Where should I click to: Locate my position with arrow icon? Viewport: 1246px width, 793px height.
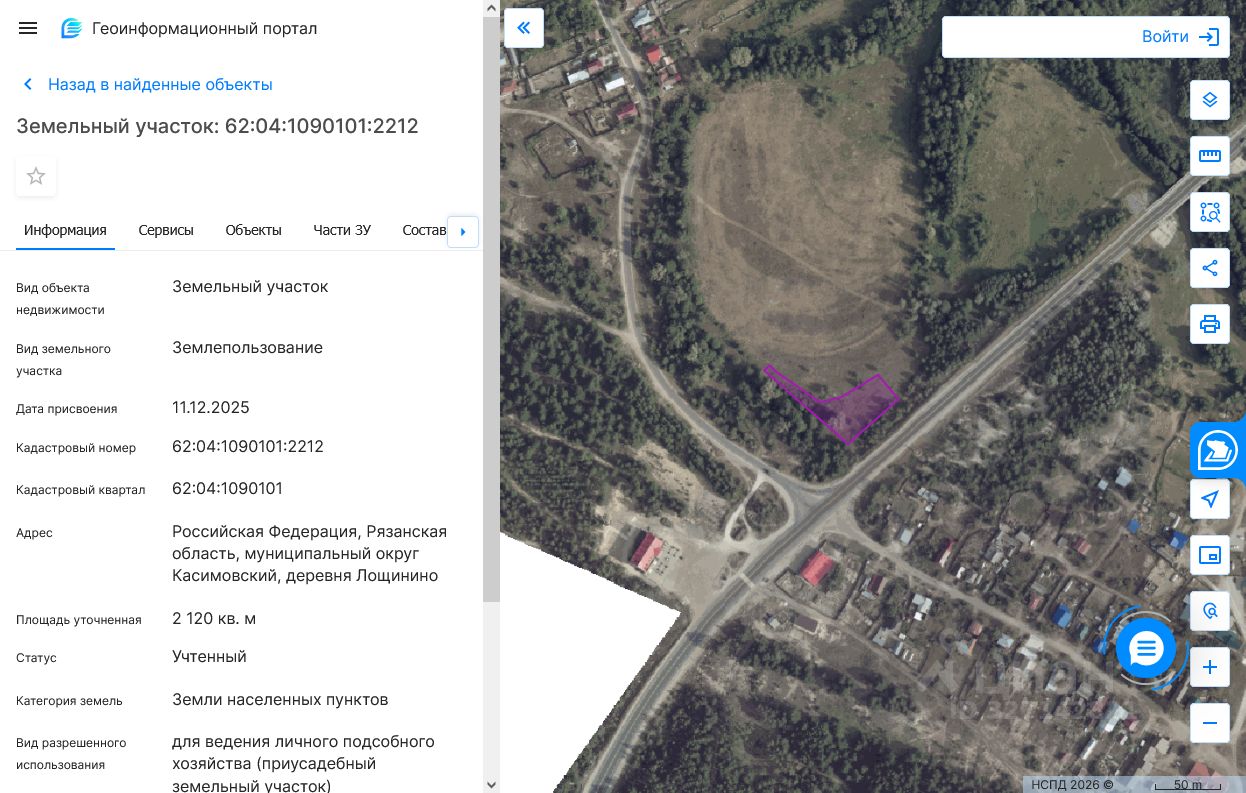[1210, 499]
